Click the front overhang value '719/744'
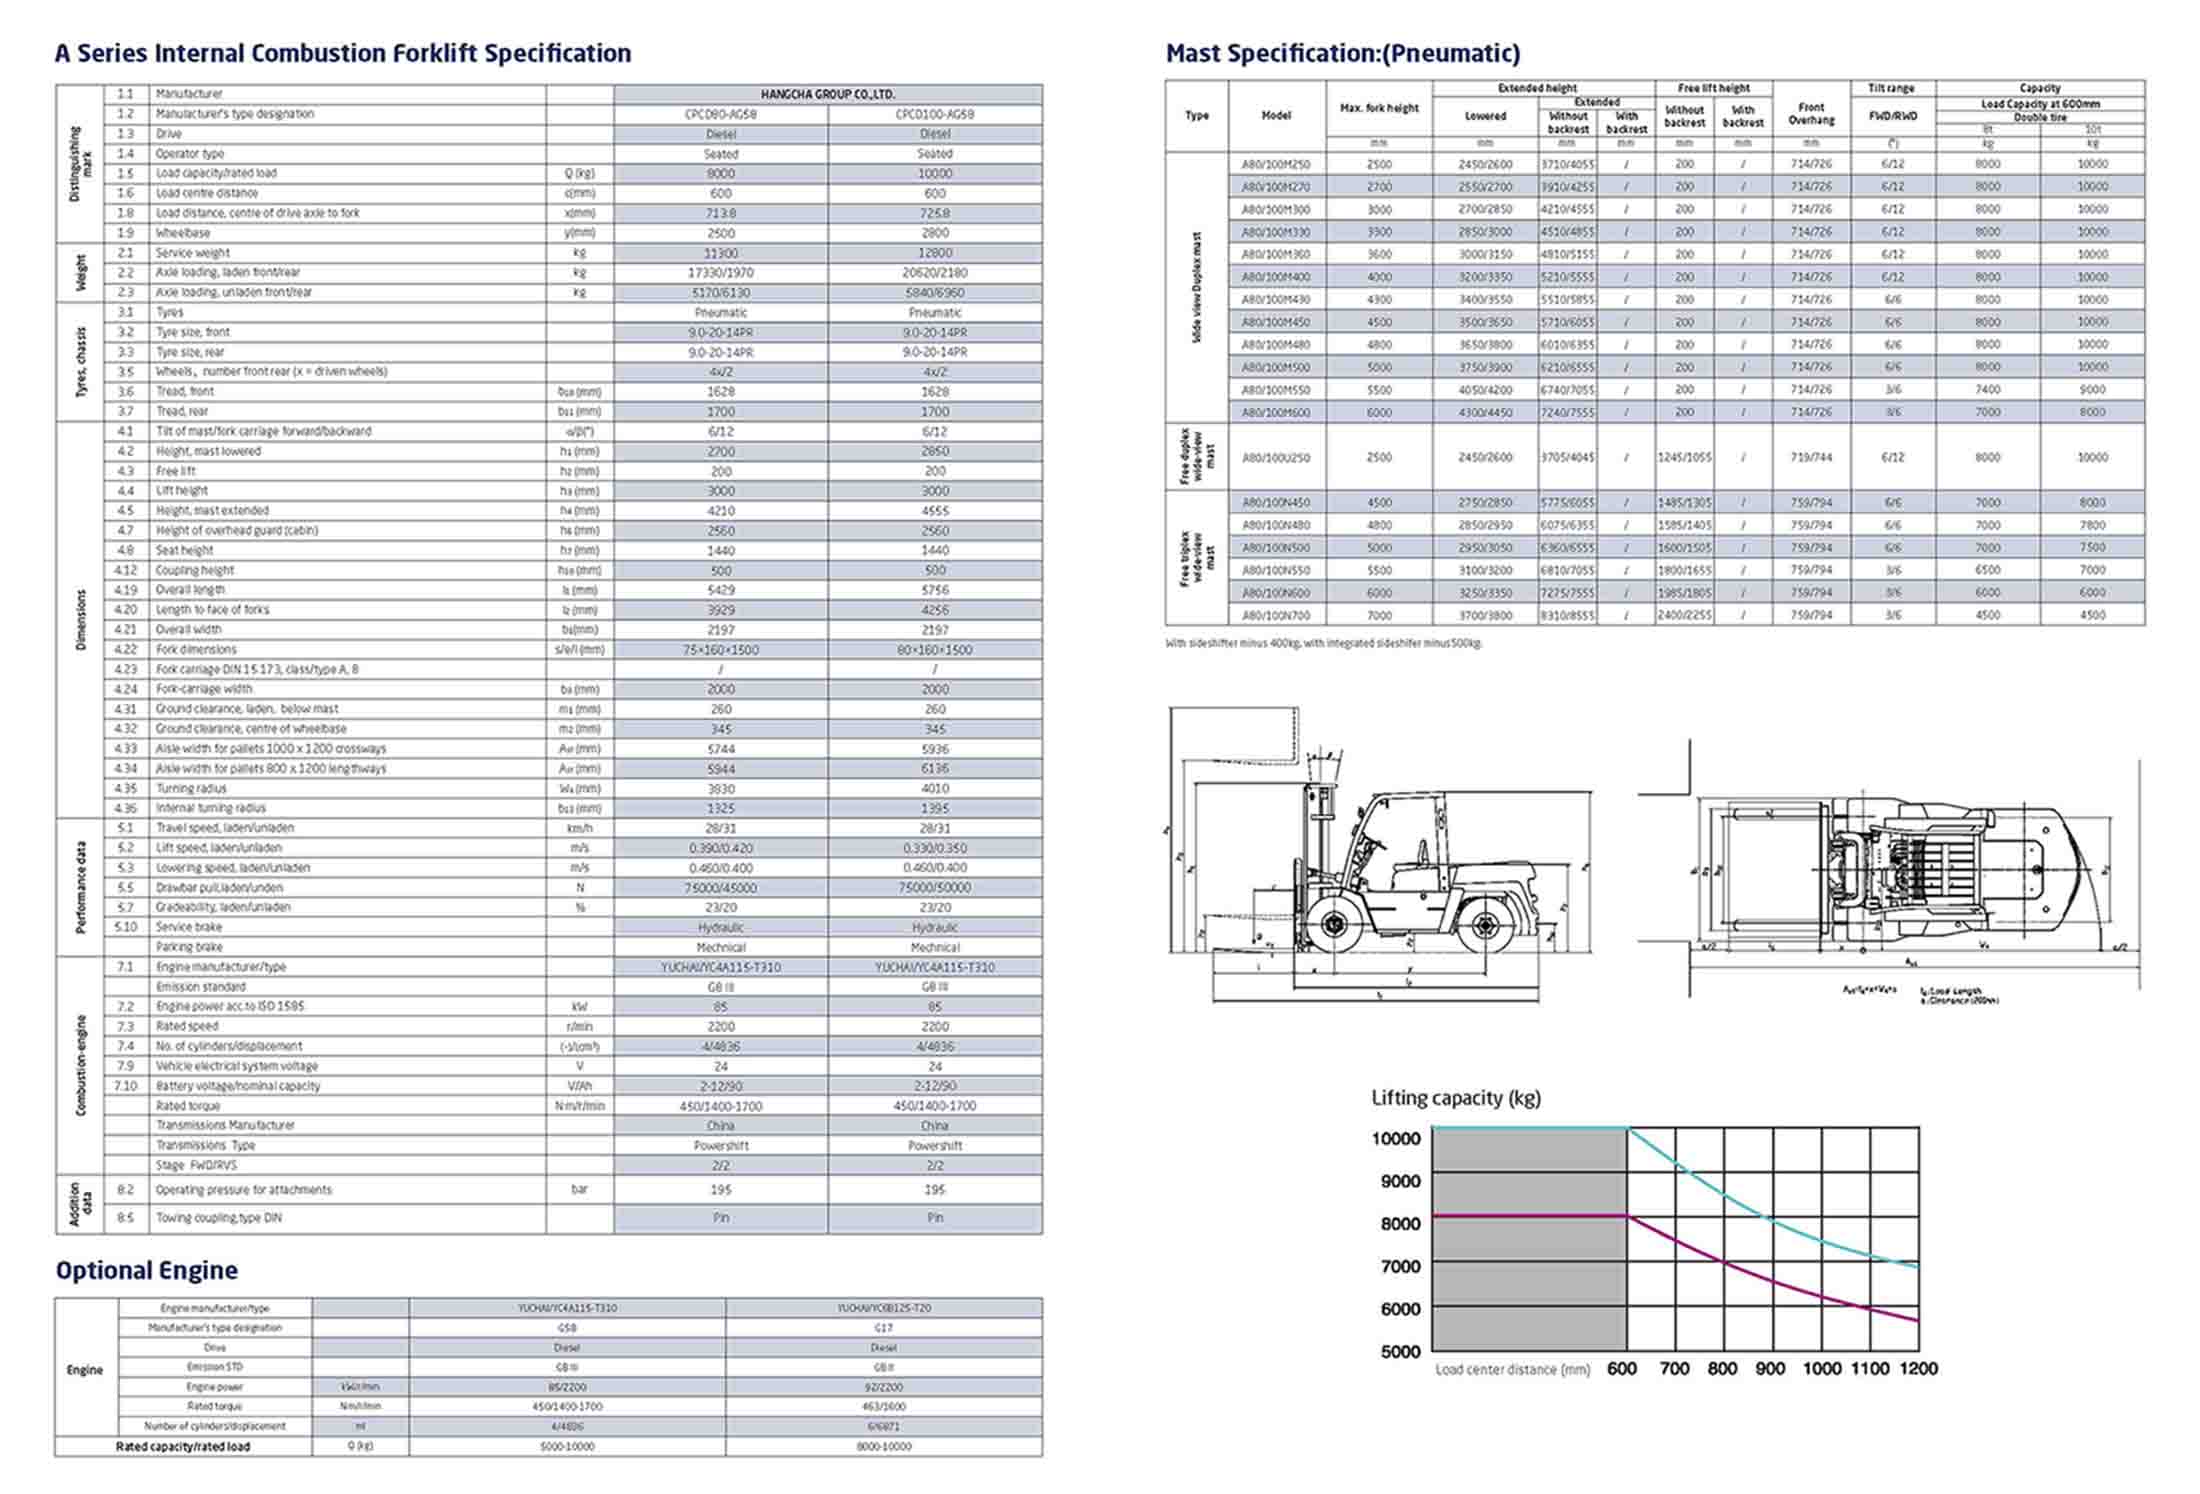Screen dimensions: 2200x1494 point(1811,458)
